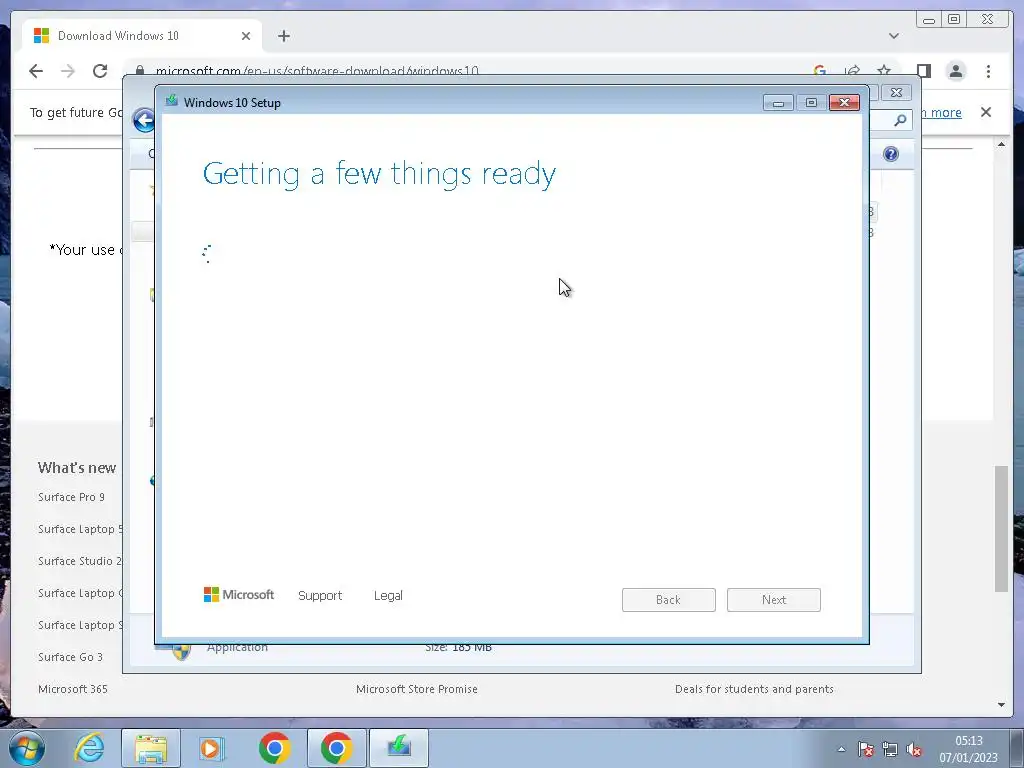1024x768 pixels.
Task: Bookmark this page with the star icon
Action: click(884, 71)
